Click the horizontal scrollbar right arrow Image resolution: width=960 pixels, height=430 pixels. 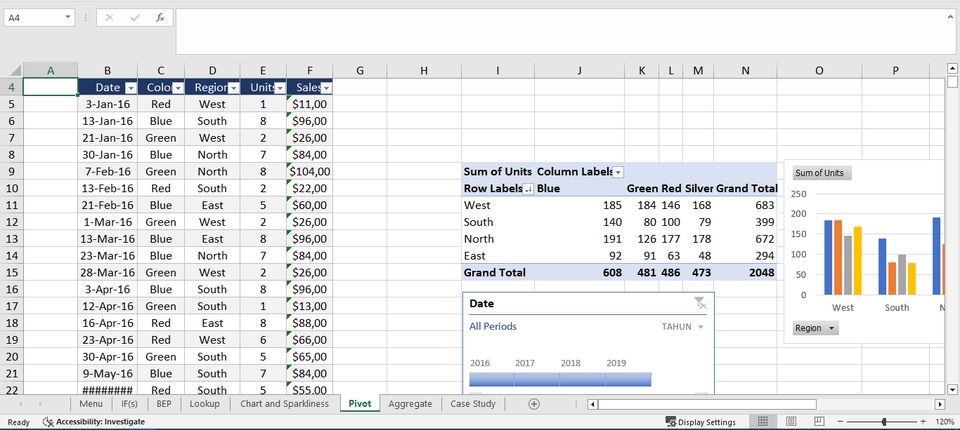coord(940,404)
